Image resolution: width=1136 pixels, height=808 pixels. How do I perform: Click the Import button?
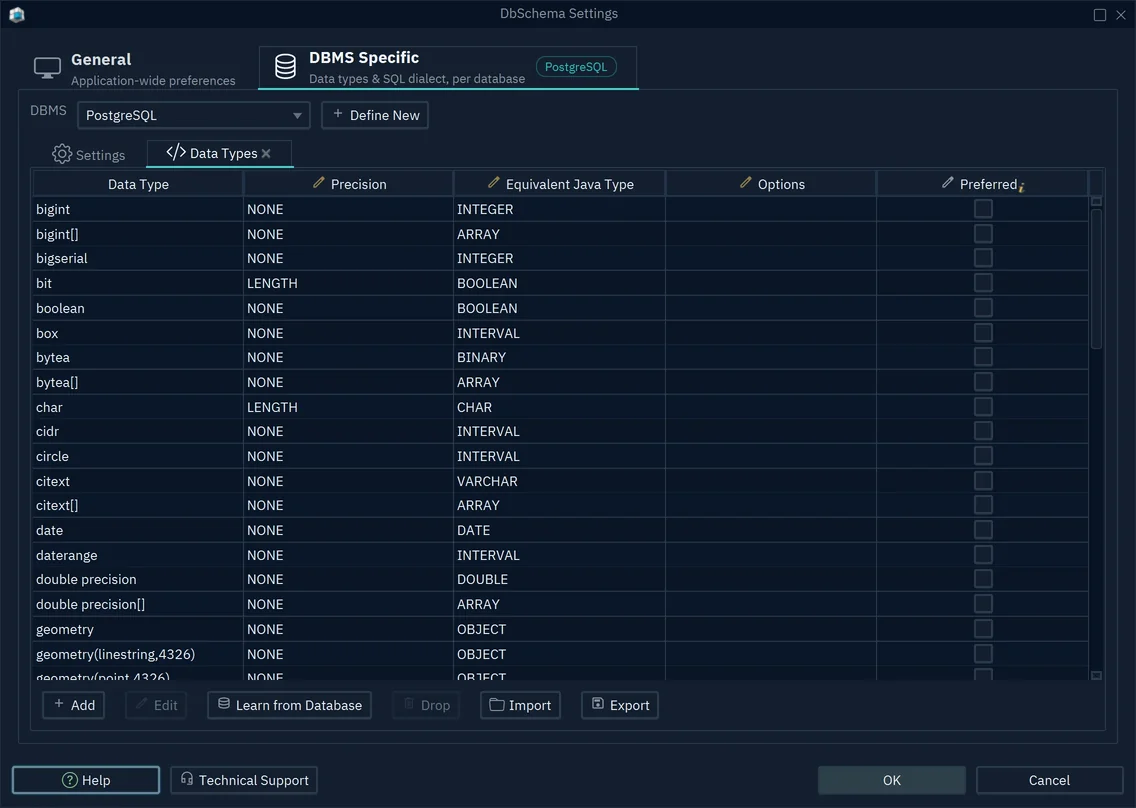520,705
